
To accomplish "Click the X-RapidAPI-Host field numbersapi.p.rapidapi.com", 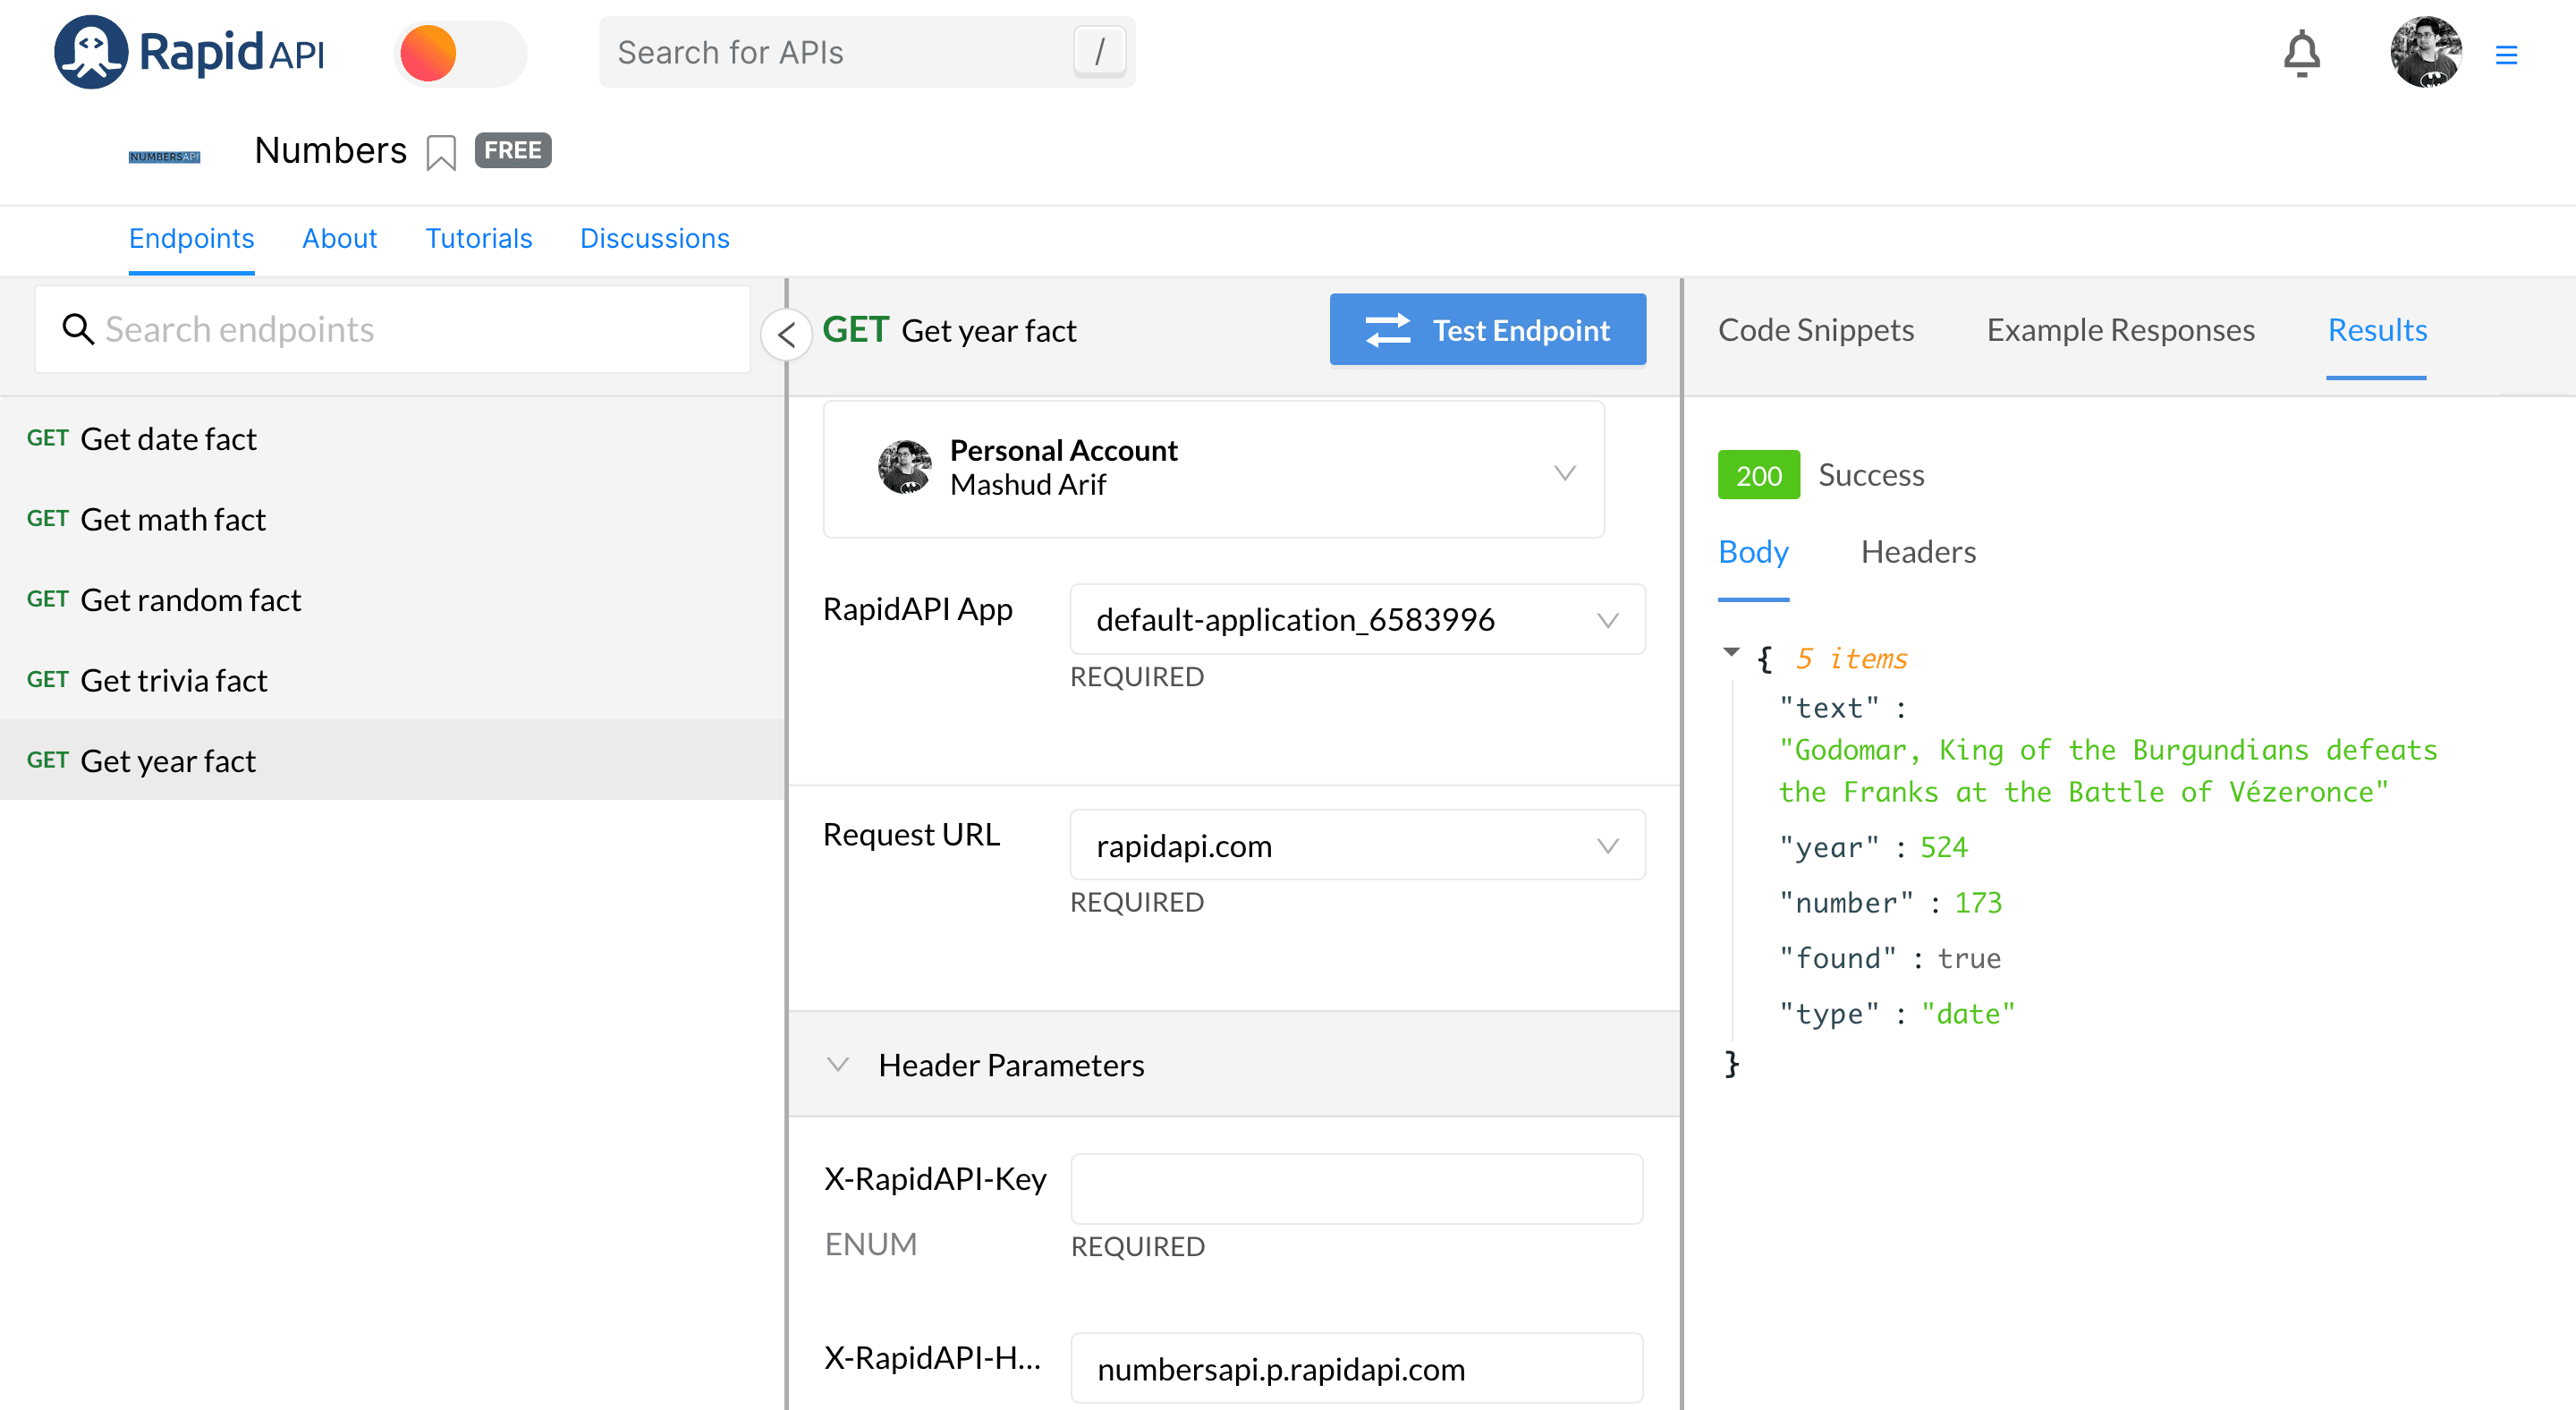I will coord(1356,1367).
